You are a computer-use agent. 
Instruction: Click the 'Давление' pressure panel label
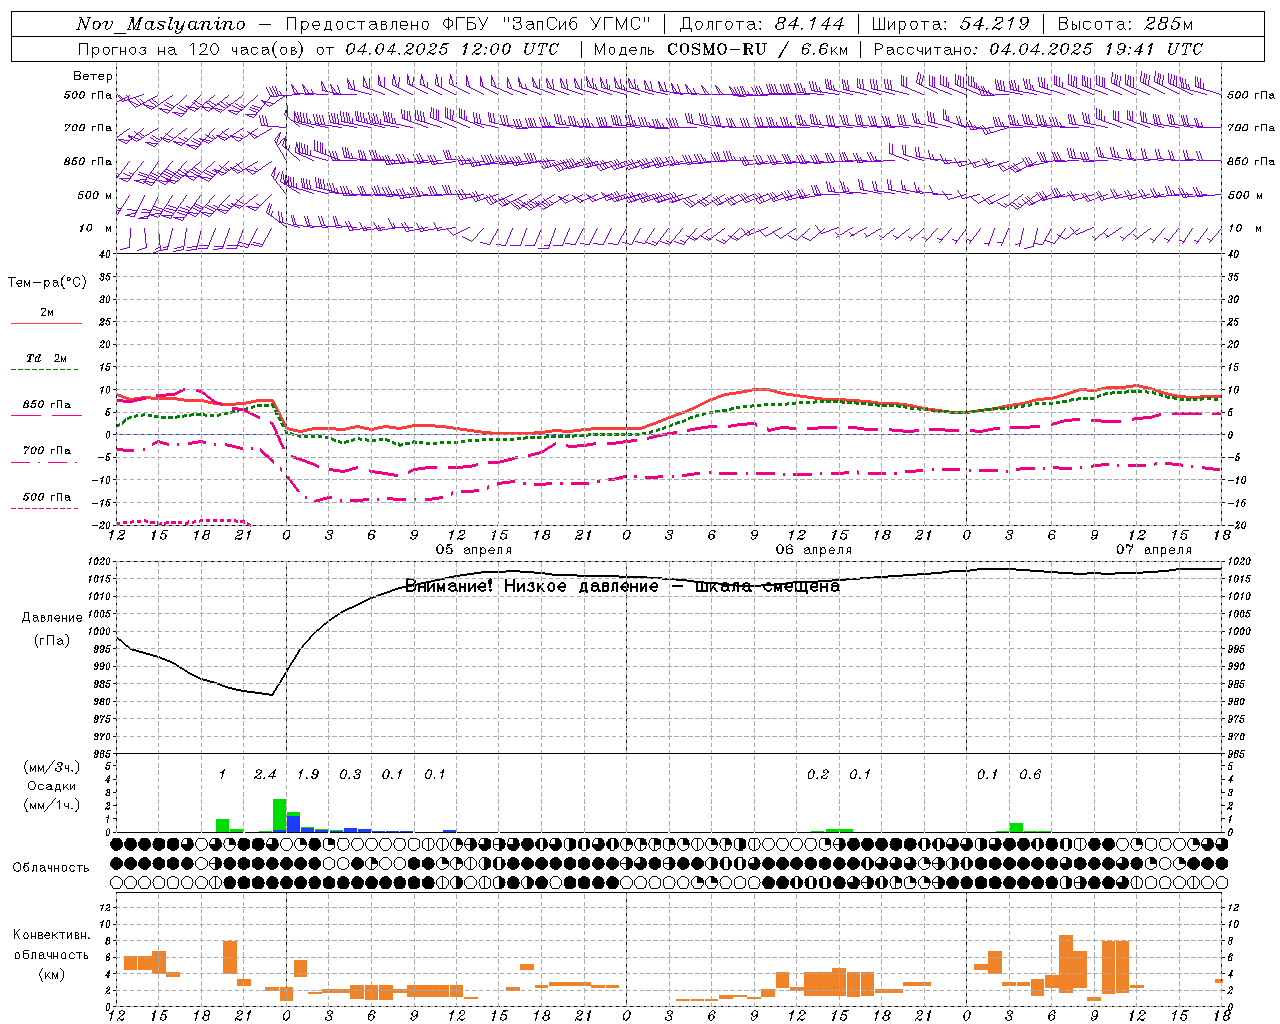pyautogui.click(x=52, y=618)
